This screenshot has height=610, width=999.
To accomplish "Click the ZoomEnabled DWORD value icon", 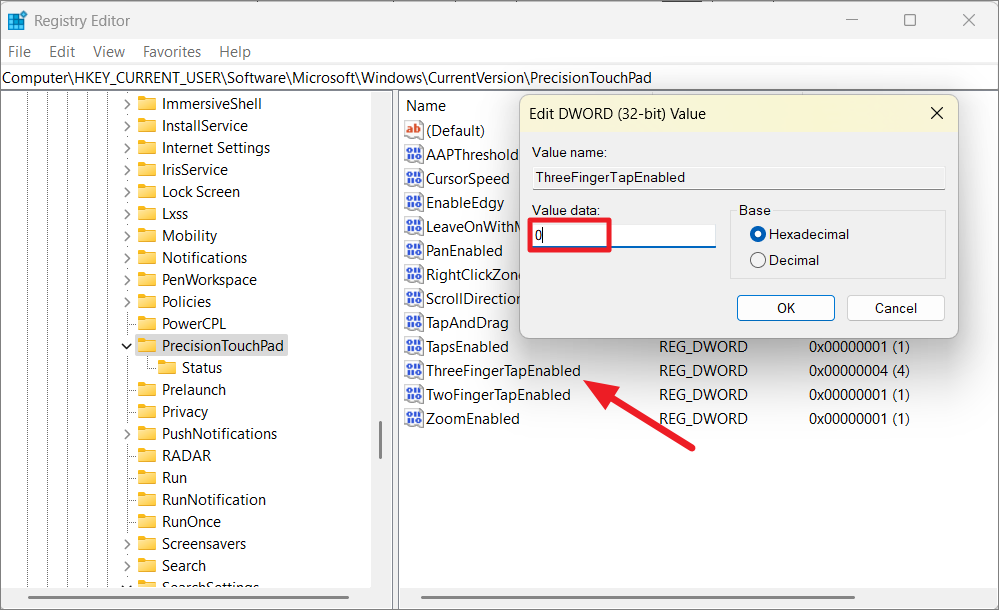I will pyautogui.click(x=414, y=419).
